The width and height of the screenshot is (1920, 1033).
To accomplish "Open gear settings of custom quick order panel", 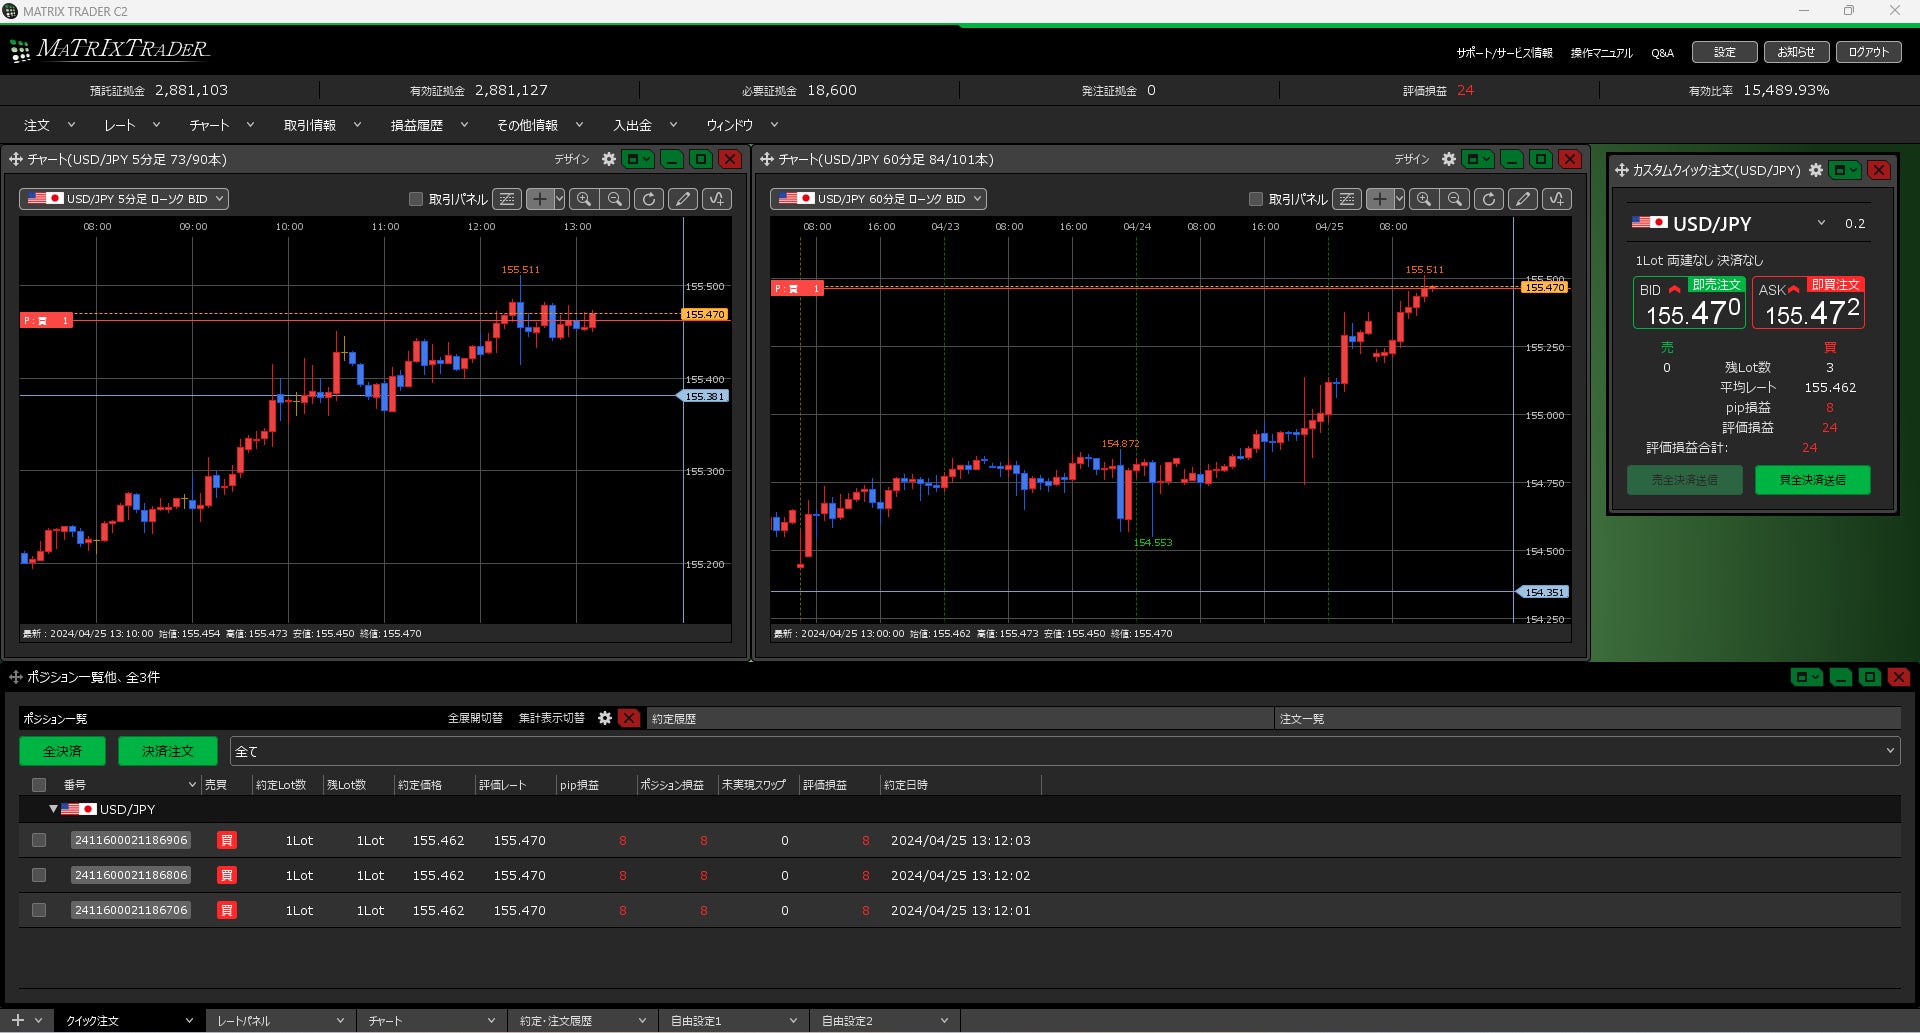I will tap(1816, 170).
